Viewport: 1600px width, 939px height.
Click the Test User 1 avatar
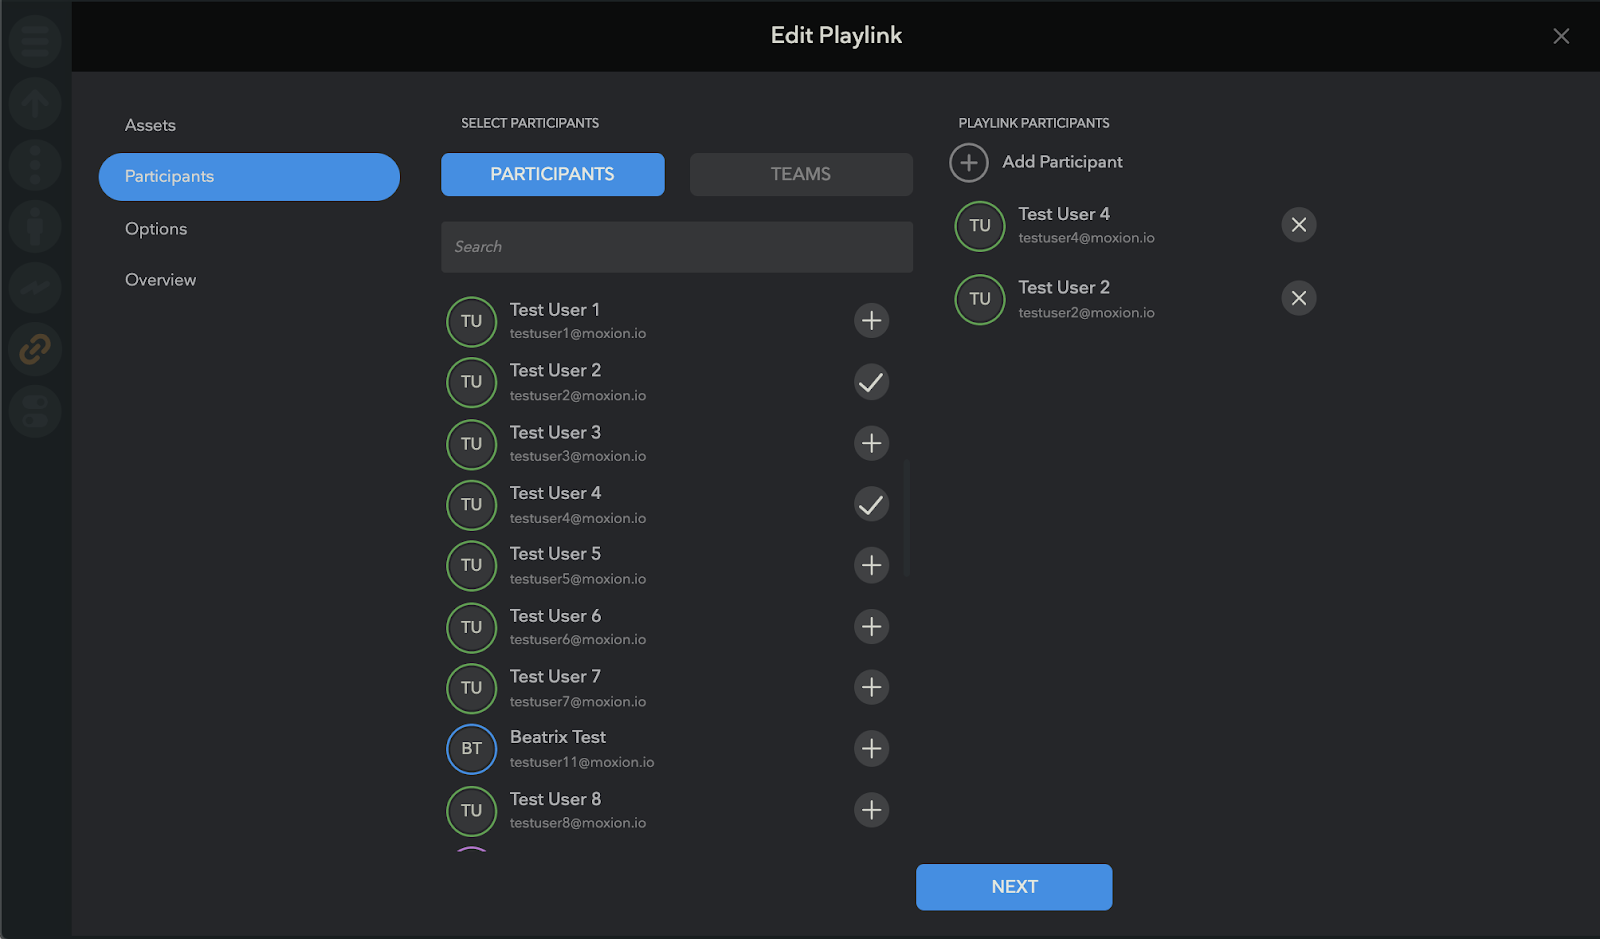point(471,321)
